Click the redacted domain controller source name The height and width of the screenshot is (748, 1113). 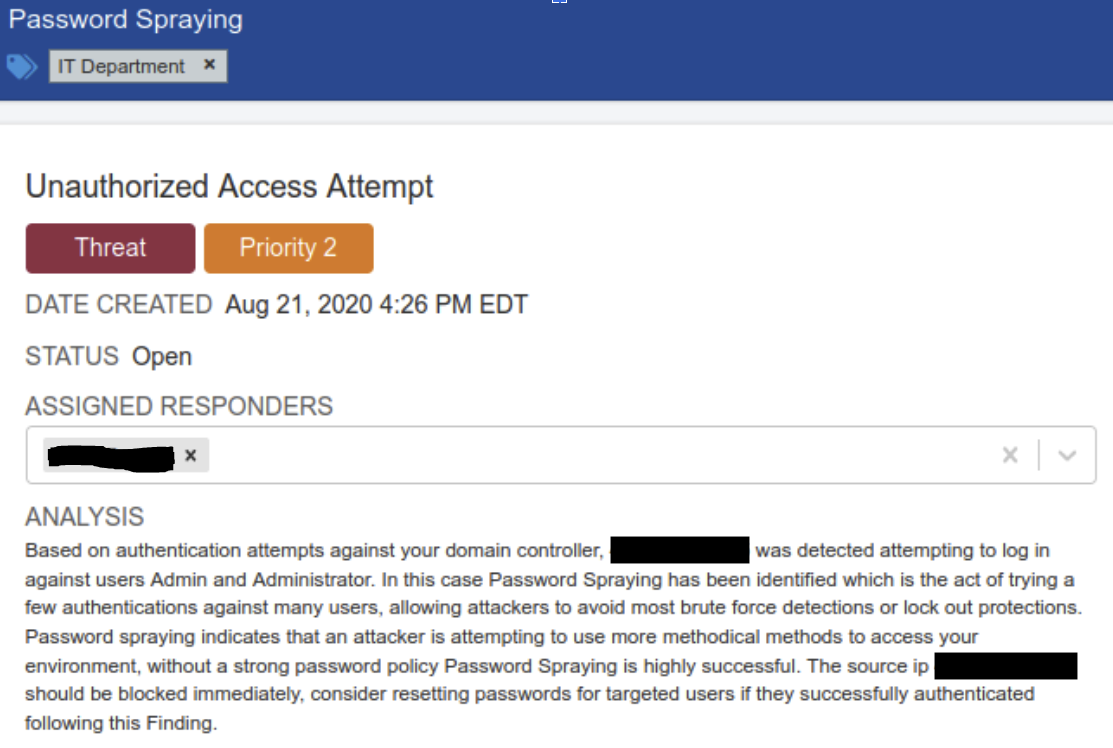[x=679, y=550]
